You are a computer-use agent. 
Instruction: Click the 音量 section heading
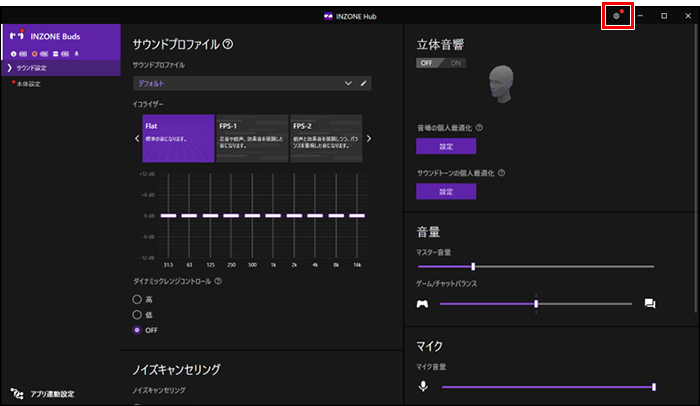[428, 232]
